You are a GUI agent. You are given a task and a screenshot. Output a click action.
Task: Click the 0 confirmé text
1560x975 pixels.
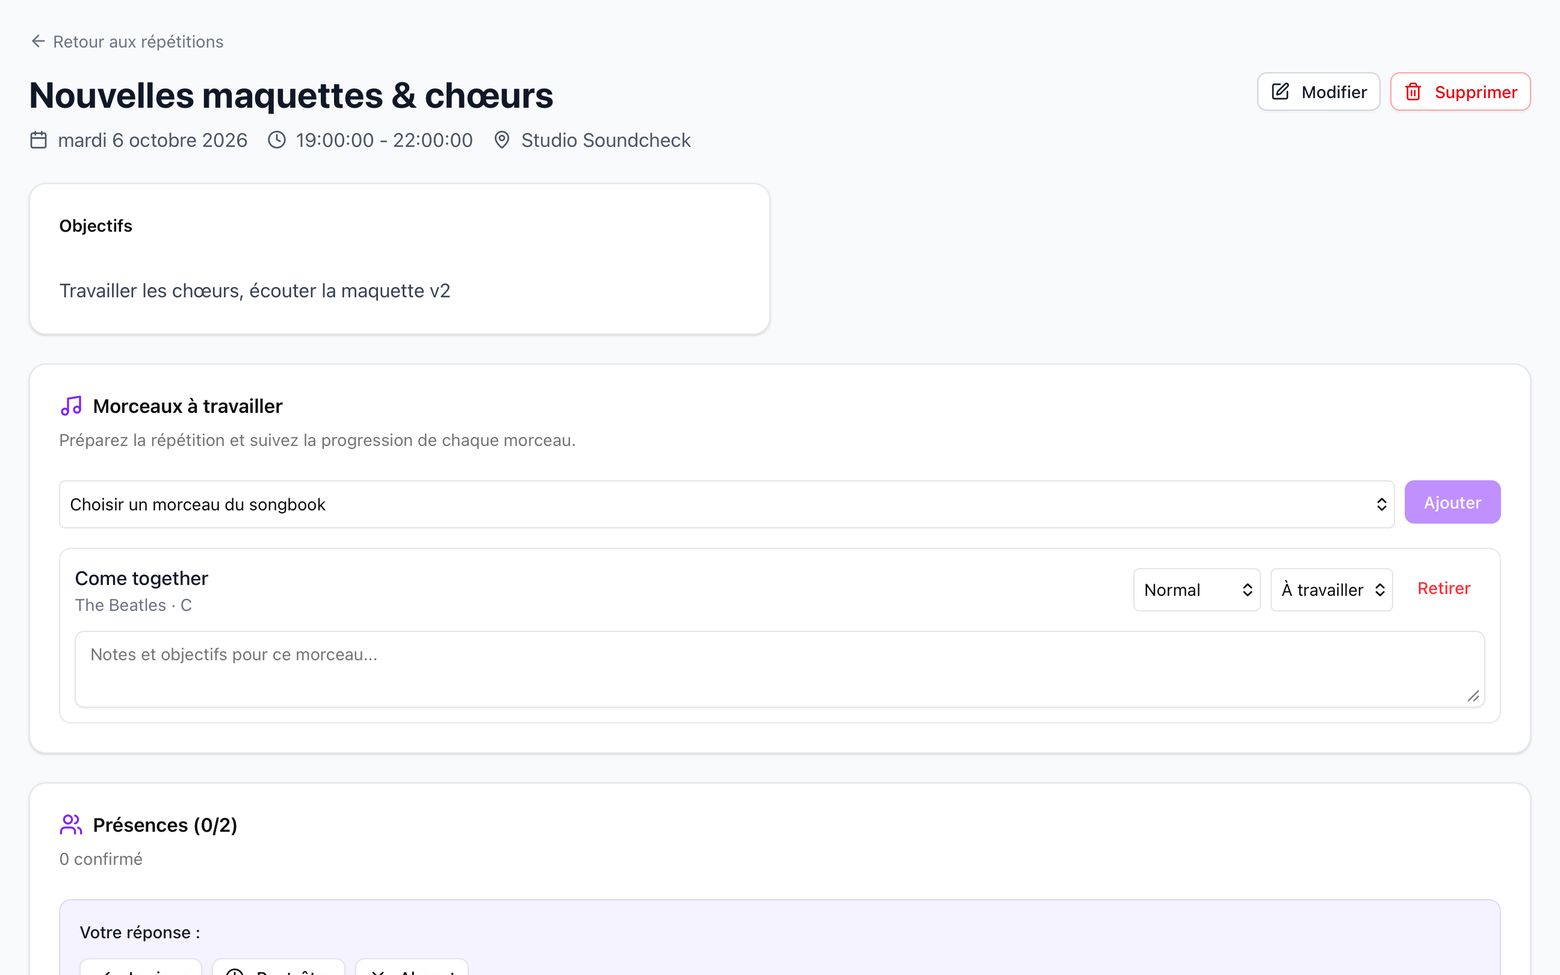101,859
